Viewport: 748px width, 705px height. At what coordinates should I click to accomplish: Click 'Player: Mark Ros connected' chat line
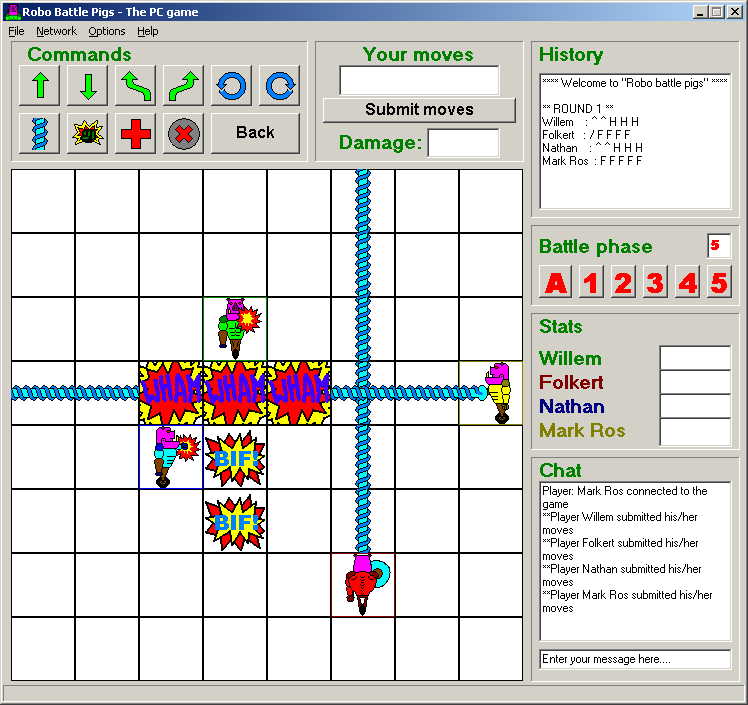(624, 497)
